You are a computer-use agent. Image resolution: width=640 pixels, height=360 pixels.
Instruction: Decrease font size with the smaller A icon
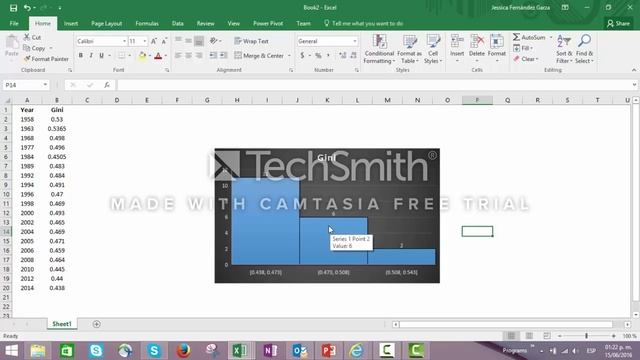(164, 41)
